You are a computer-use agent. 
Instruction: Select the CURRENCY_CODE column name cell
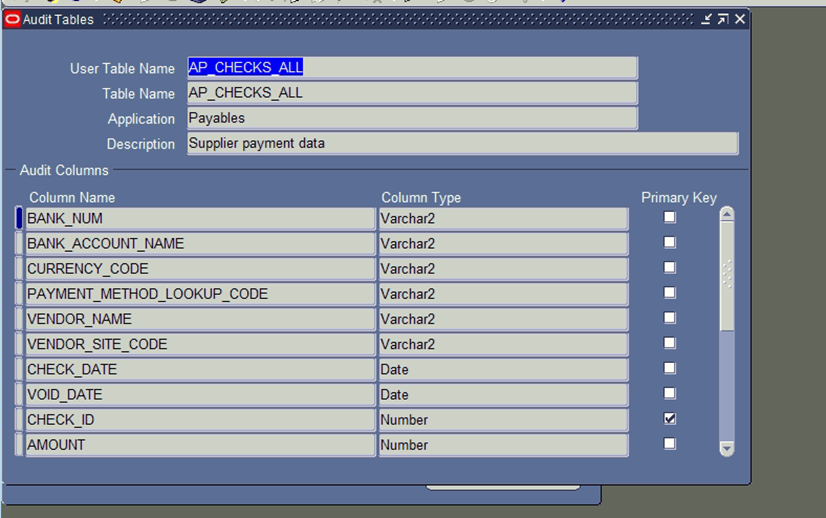(x=200, y=269)
